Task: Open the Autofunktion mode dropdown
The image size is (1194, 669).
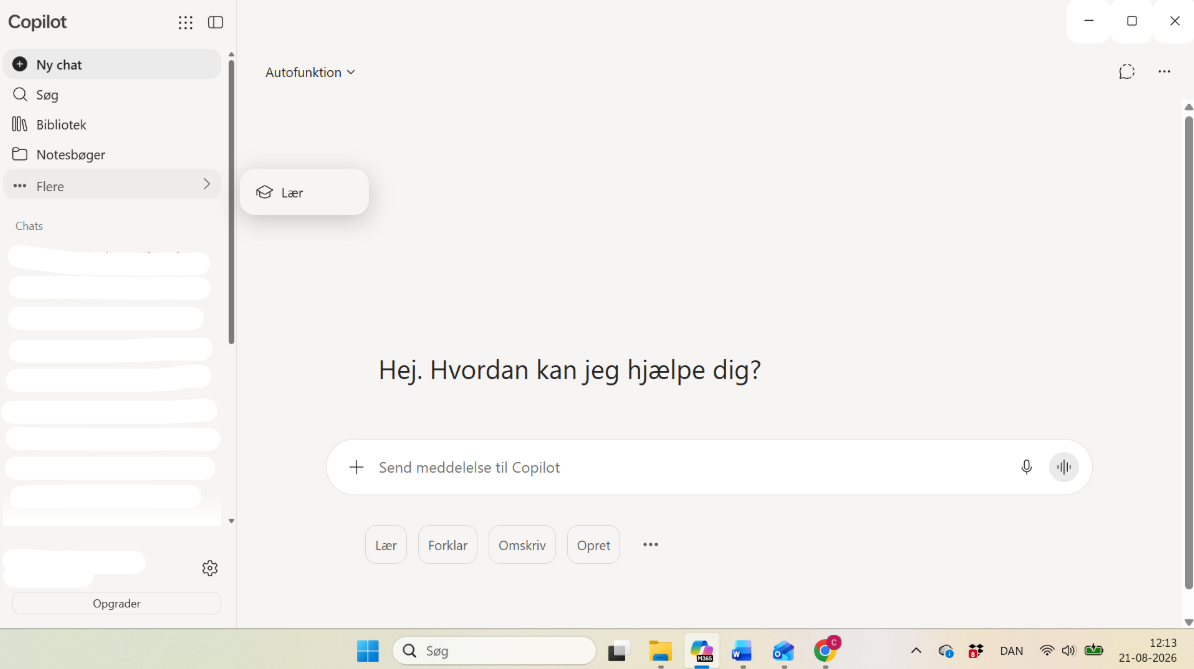Action: [310, 72]
